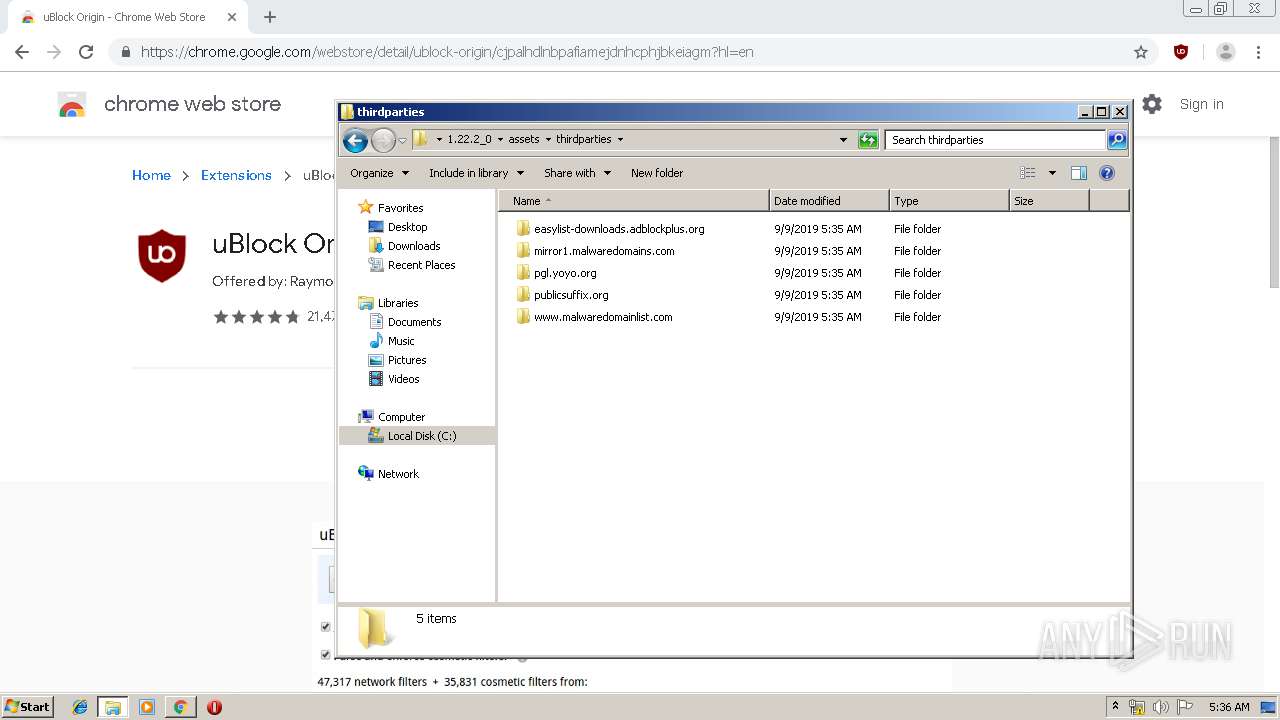This screenshot has width=1280, height=720.
Task: Close the uBlock Origin tab
Action: pos(232,17)
